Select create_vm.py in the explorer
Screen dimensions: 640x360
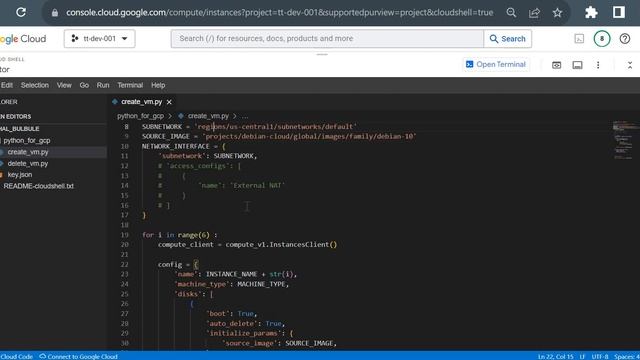click(28, 152)
